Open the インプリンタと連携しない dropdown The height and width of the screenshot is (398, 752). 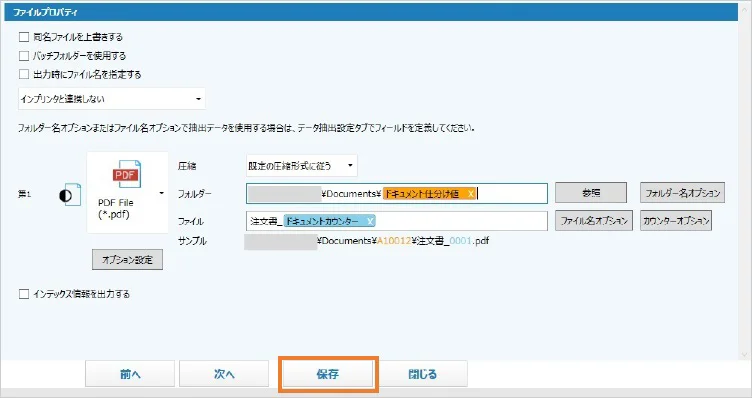pyautogui.click(x=112, y=99)
